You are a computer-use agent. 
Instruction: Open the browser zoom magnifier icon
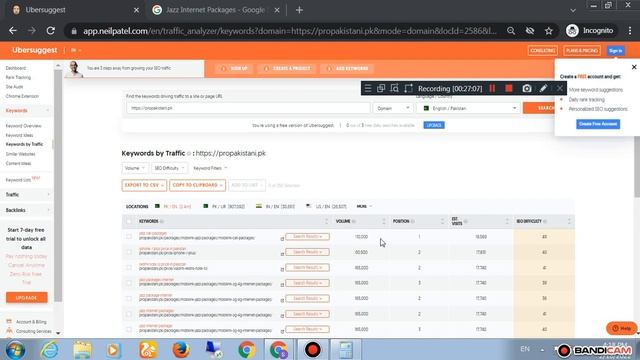coord(511,31)
